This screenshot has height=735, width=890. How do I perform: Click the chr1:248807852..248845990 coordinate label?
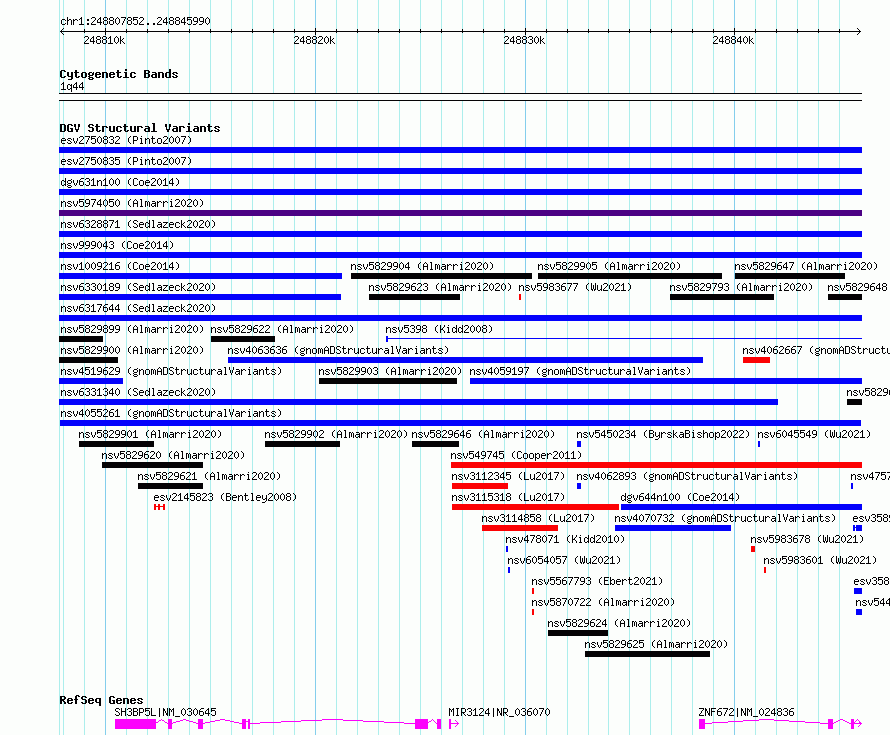(x=135, y=21)
